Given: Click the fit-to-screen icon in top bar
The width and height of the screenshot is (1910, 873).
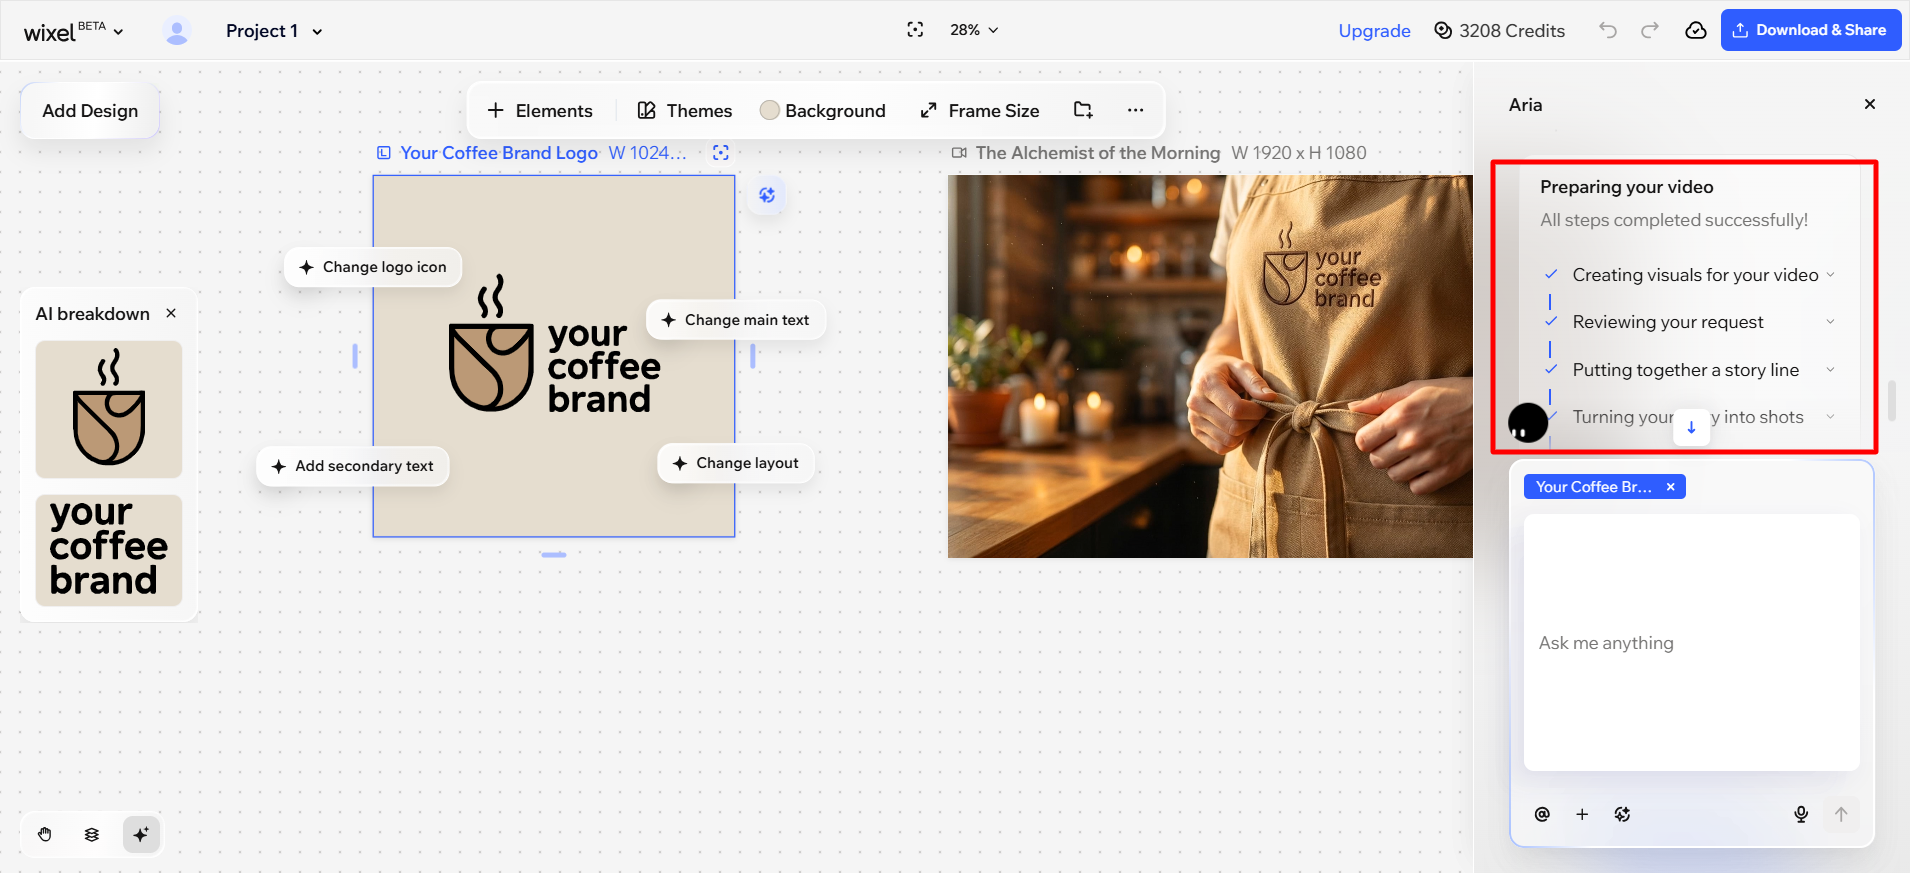Looking at the screenshot, I should [x=915, y=30].
